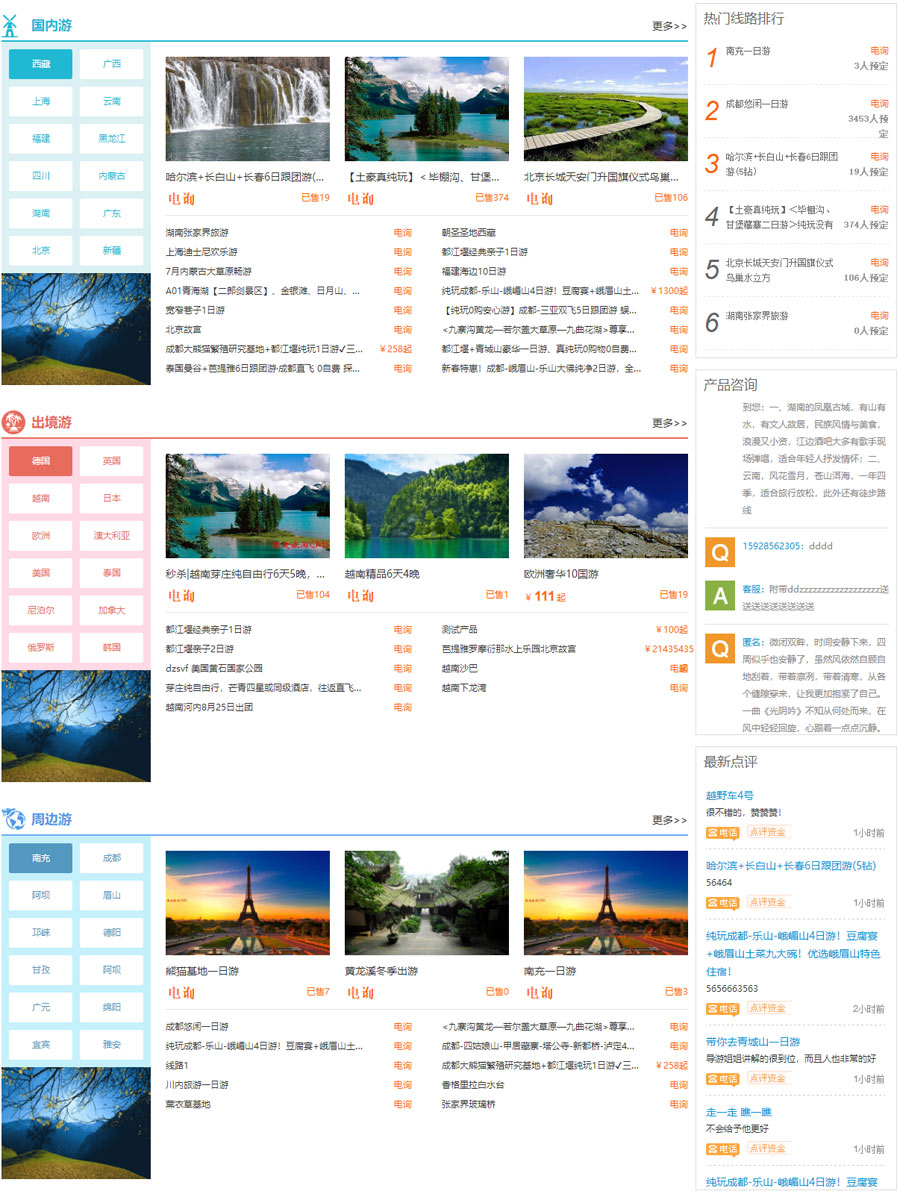Expand 更多>> in the 周边游 section
The image size is (900, 1200).
669,820
